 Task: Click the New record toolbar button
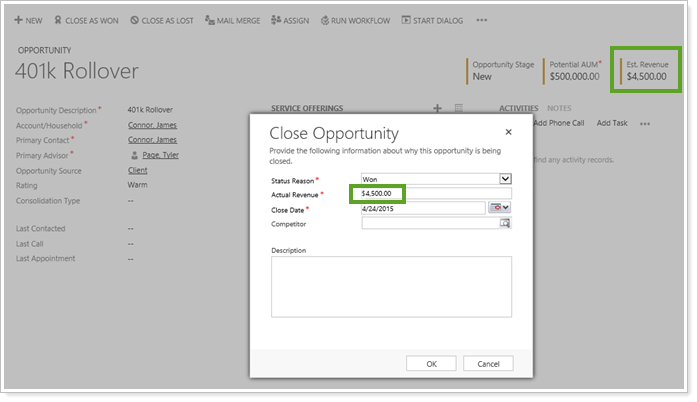[x=28, y=20]
